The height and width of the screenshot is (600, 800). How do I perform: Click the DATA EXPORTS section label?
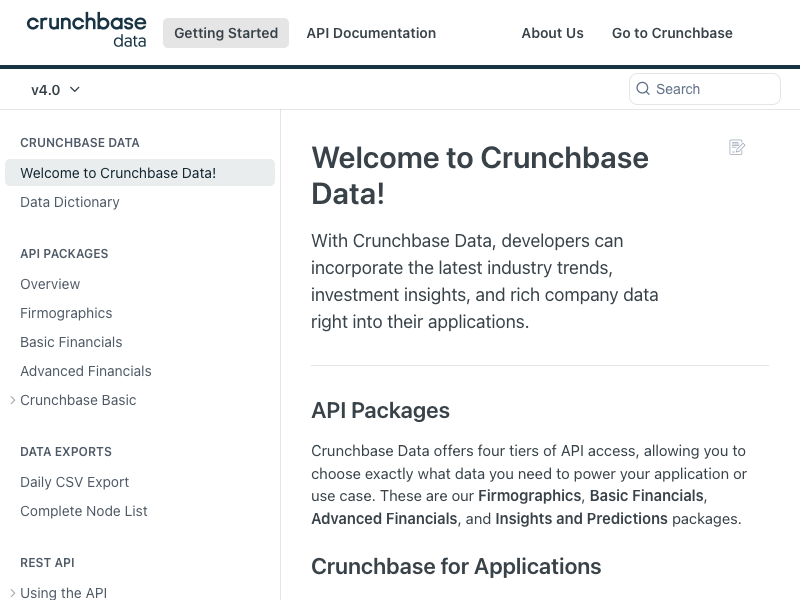66,452
